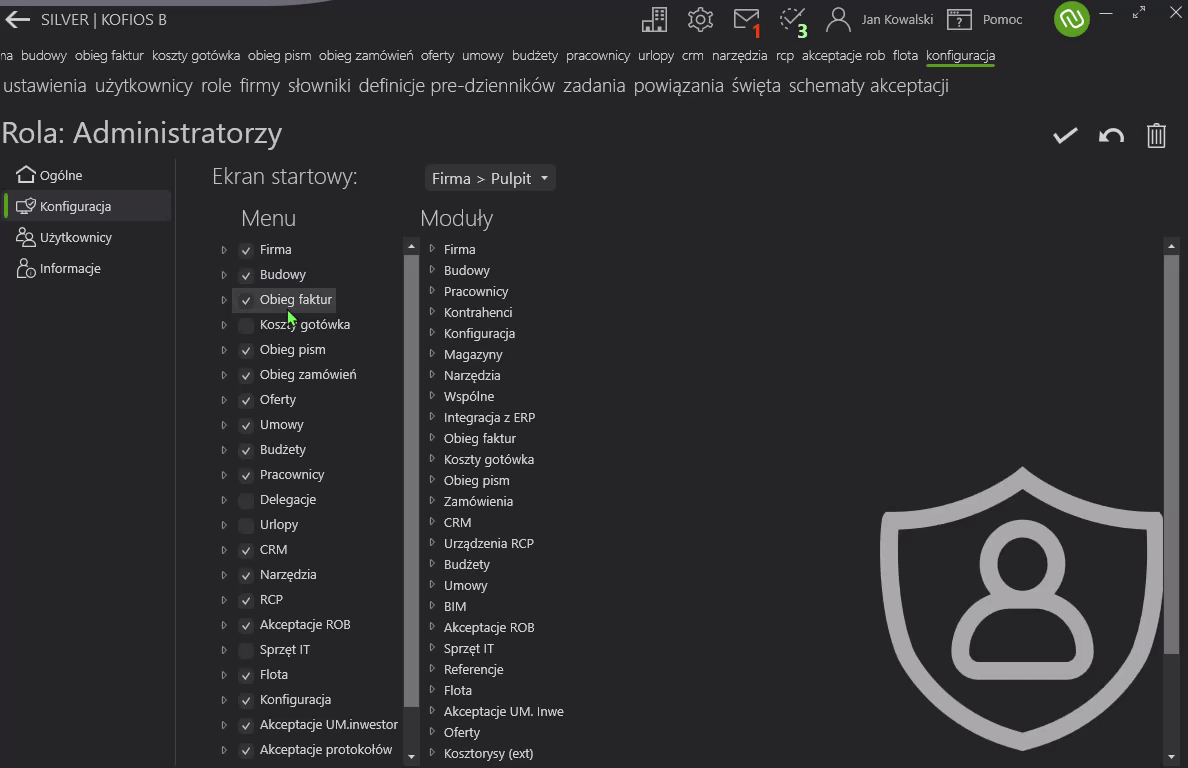Select Informacje in the sidebar

(59, 268)
